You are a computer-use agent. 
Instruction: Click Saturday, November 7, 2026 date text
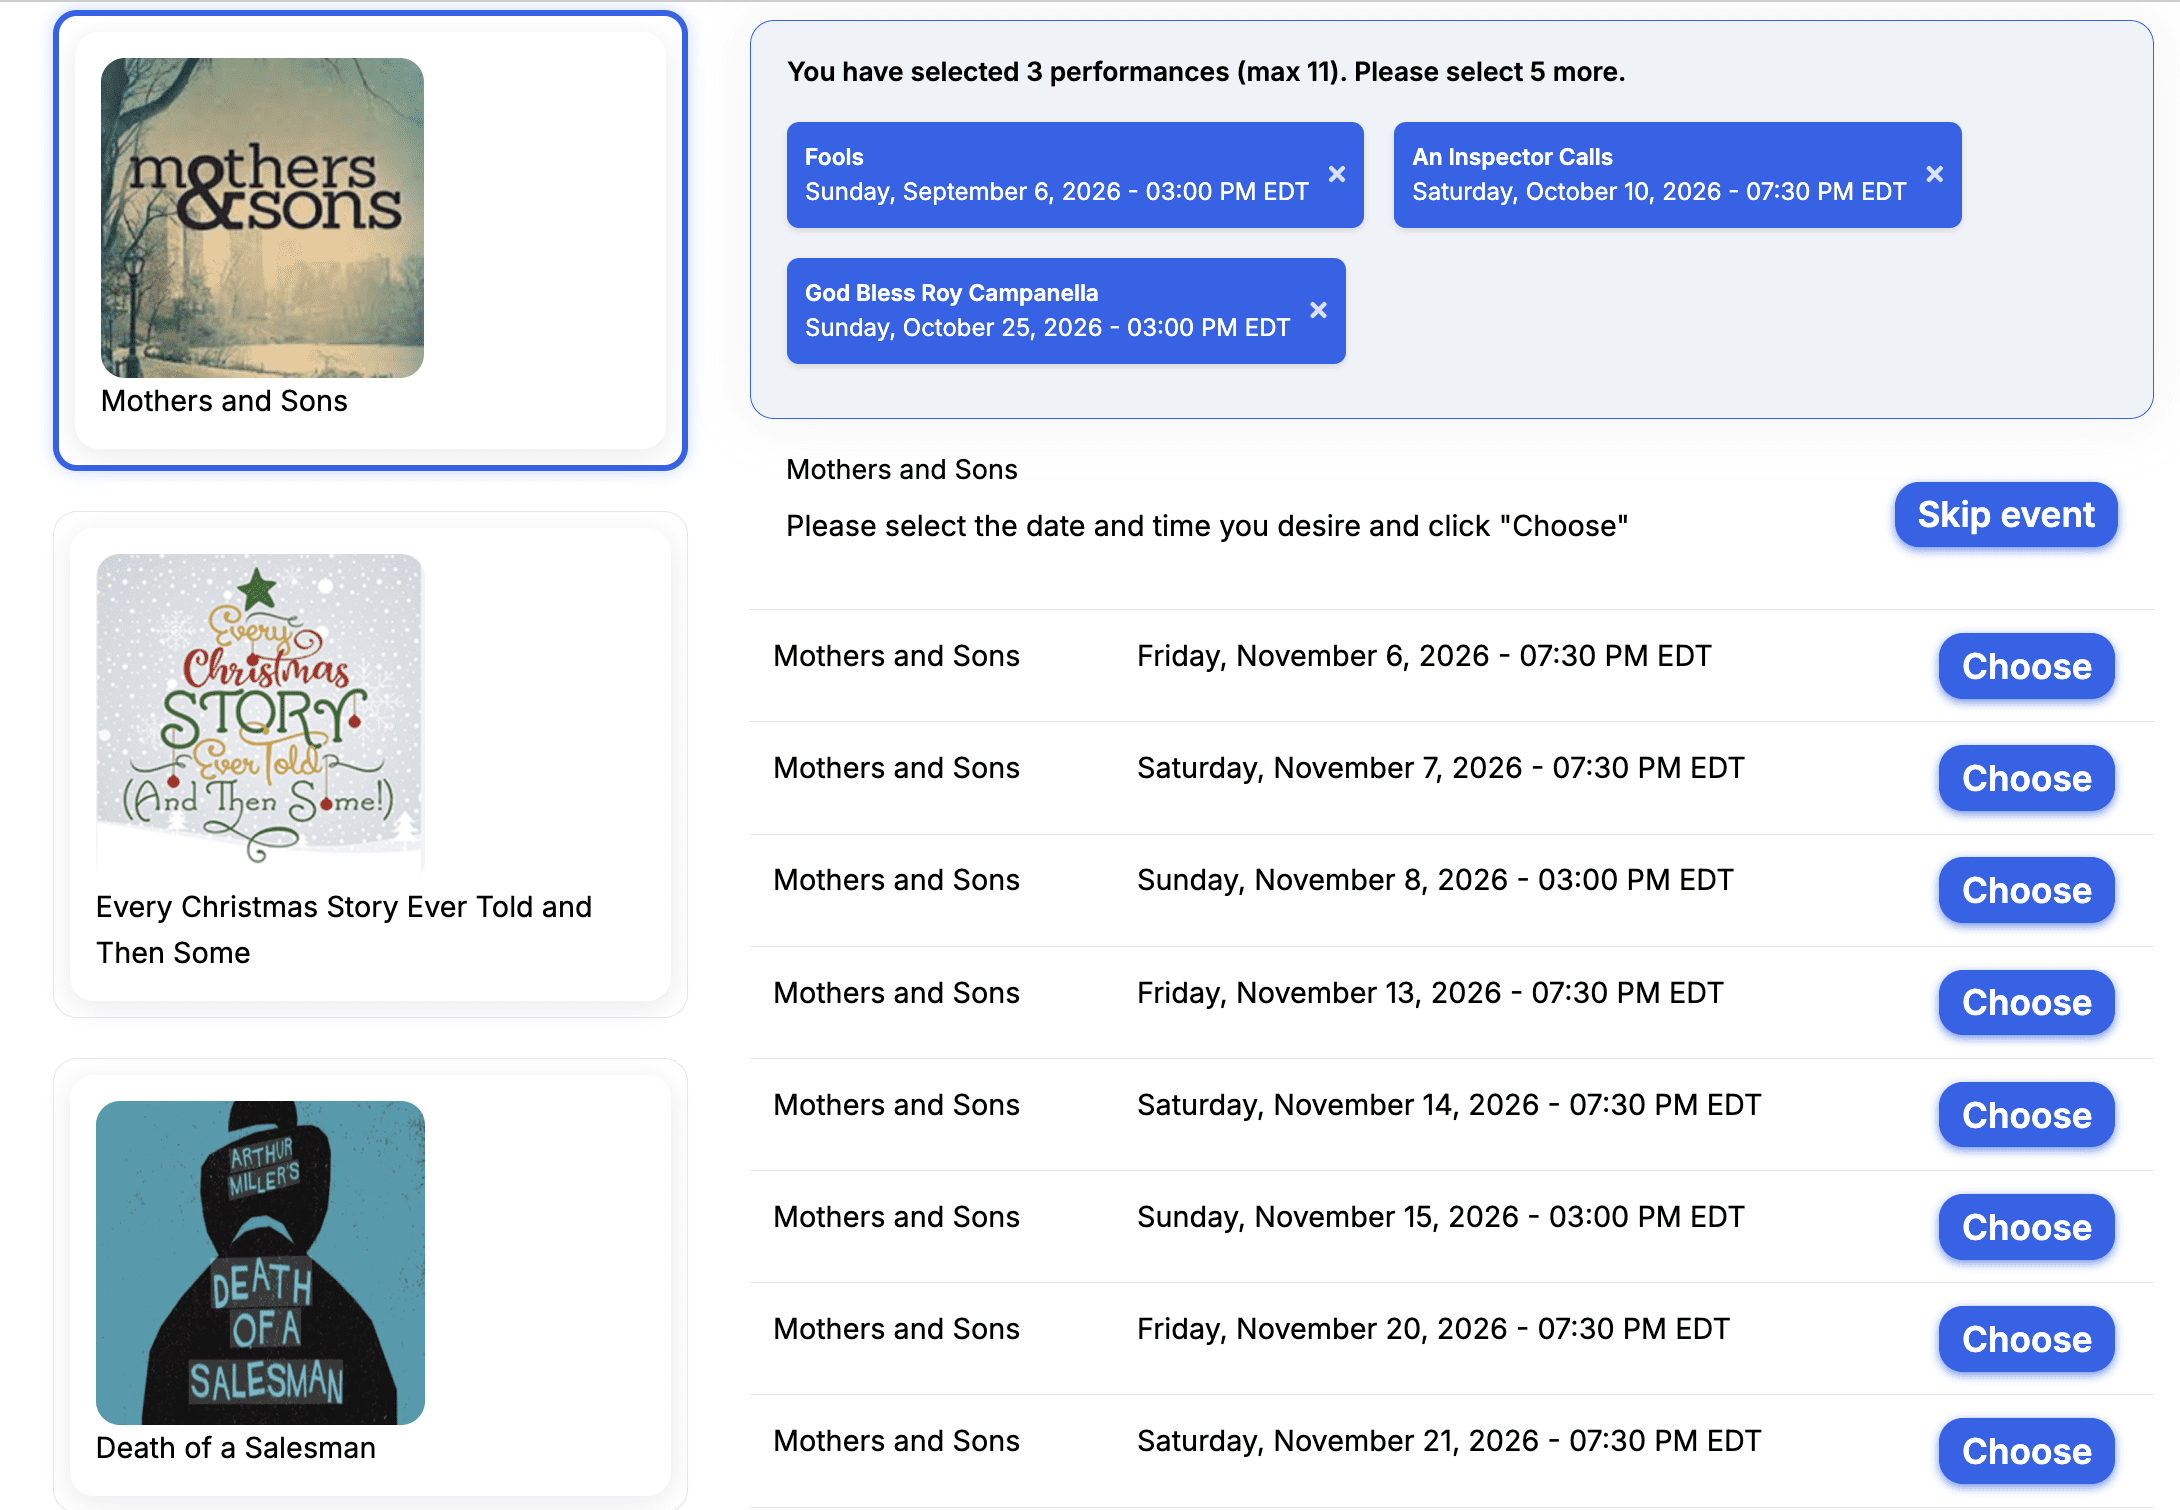[1440, 768]
